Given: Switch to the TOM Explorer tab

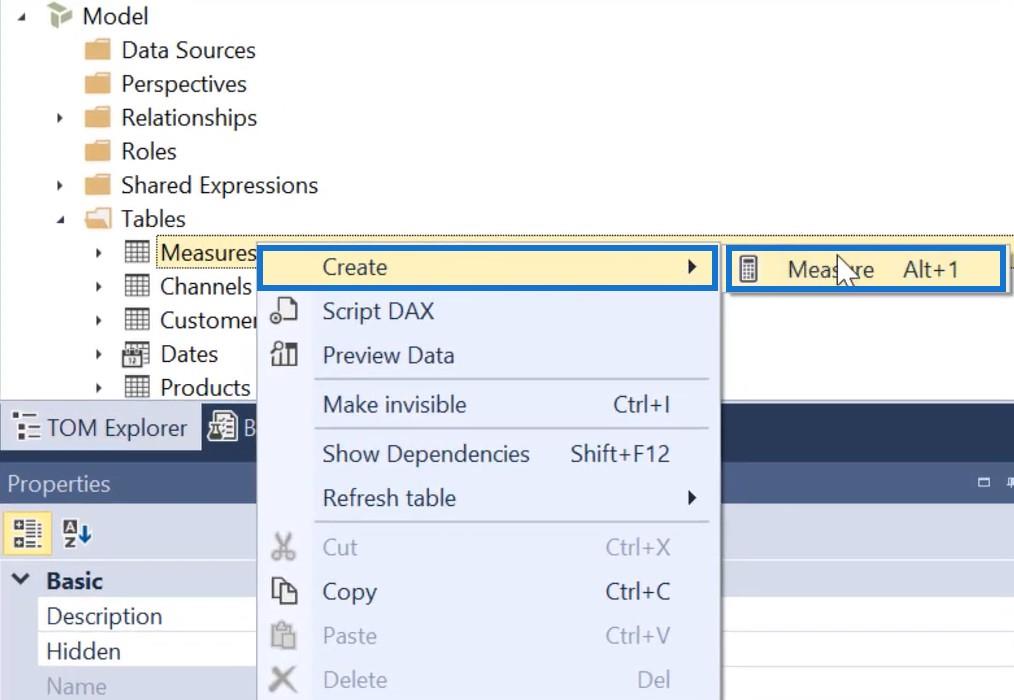Looking at the screenshot, I should [101, 427].
